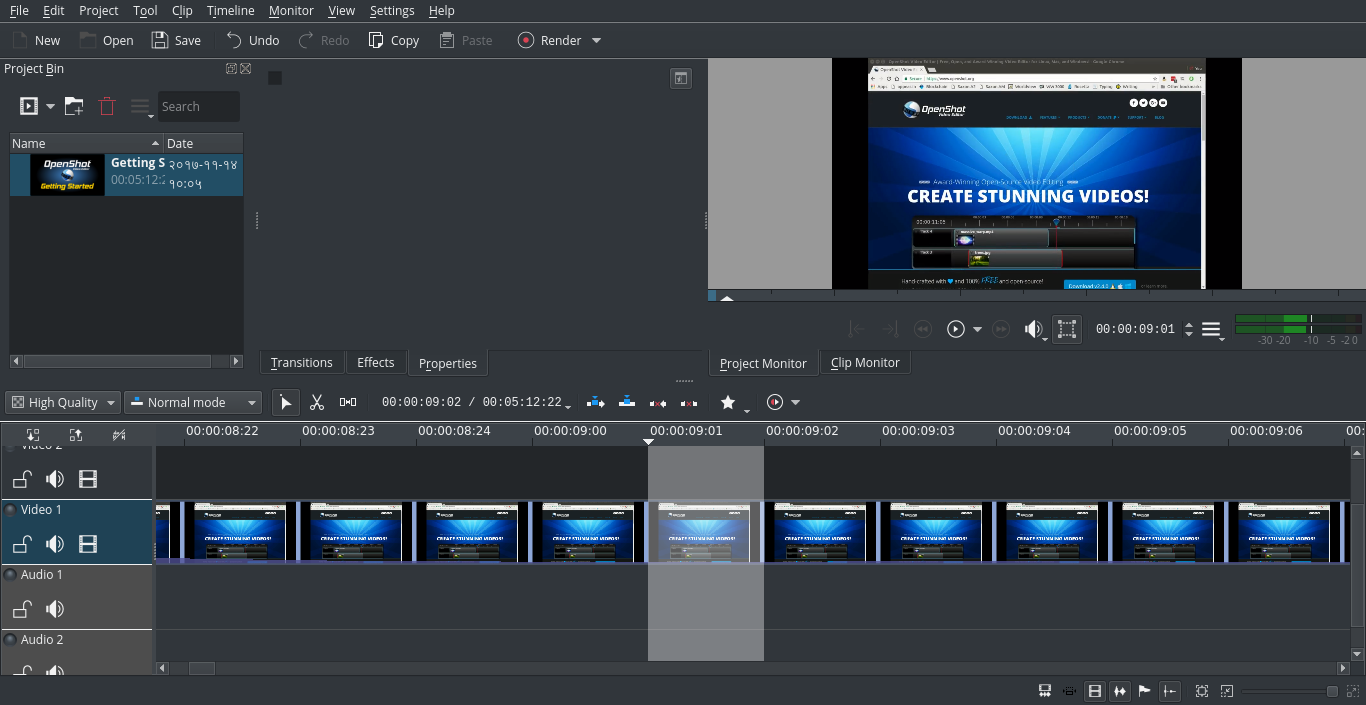The width and height of the screenshot is (1366, 705).
Task: Click the Project Bin search field
Action: [x=198, y=106]
